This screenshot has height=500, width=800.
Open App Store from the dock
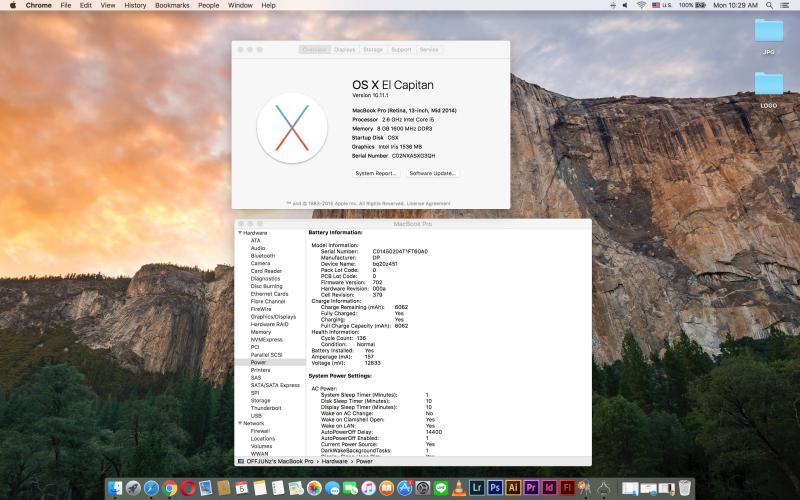point(405,488)
